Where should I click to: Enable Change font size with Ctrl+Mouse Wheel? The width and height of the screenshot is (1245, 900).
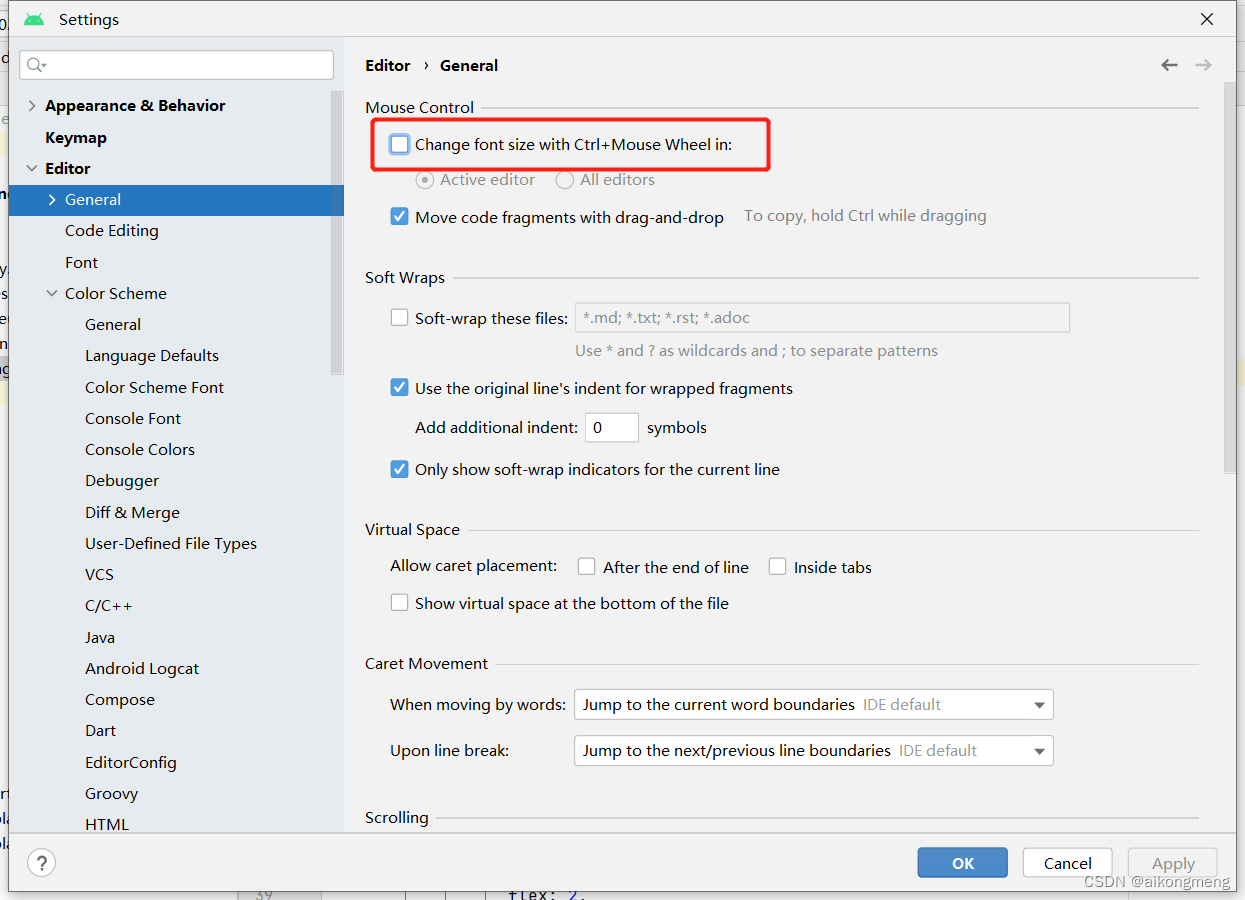point(400,144)
